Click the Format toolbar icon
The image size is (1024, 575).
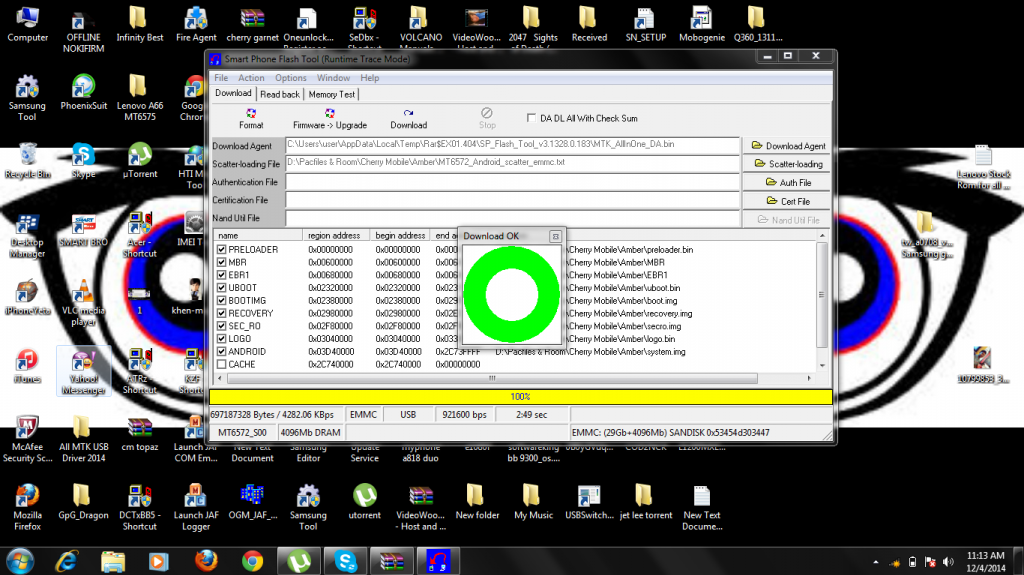(x=251, y=114)
